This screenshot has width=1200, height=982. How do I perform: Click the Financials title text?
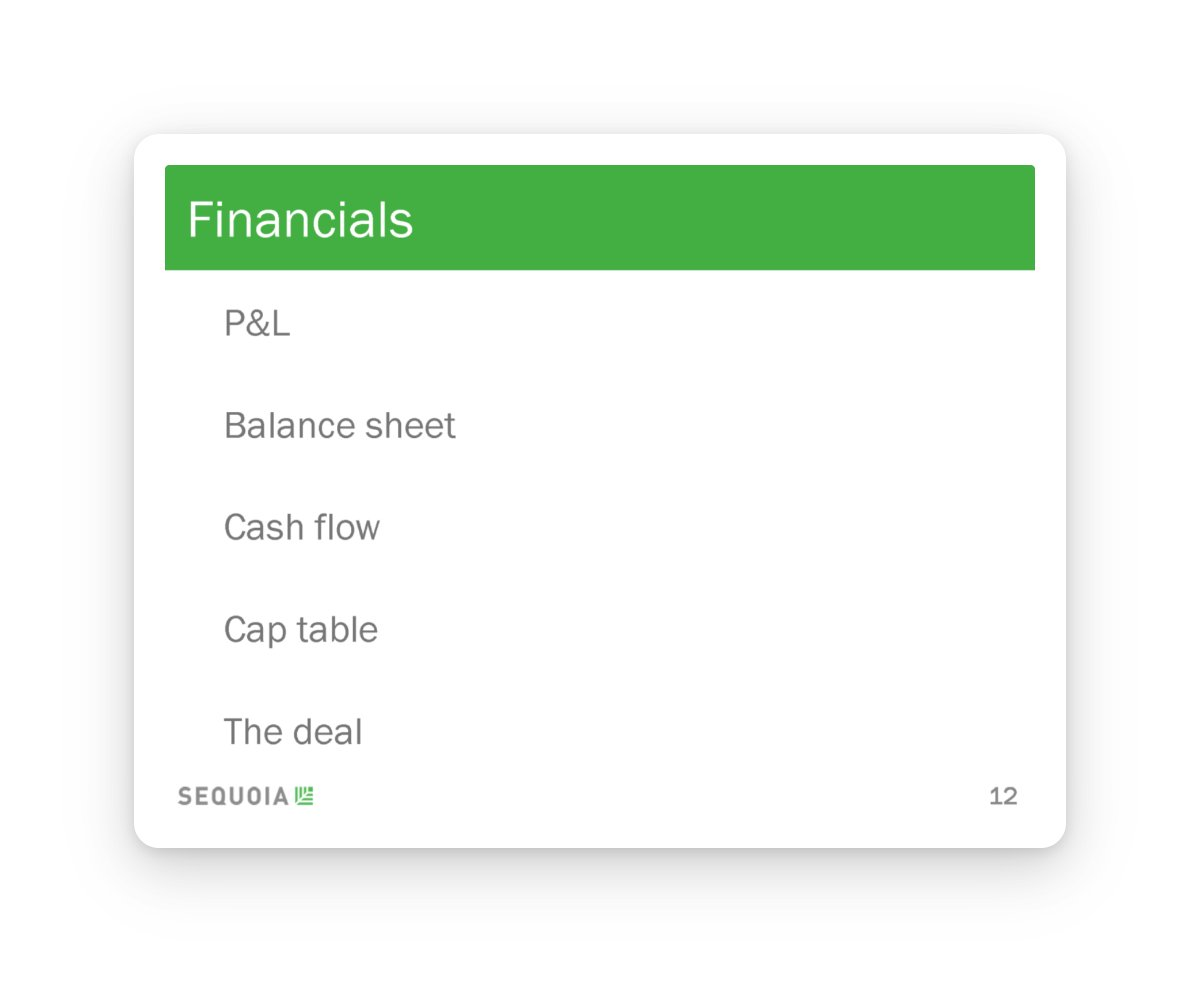(300, 219)
